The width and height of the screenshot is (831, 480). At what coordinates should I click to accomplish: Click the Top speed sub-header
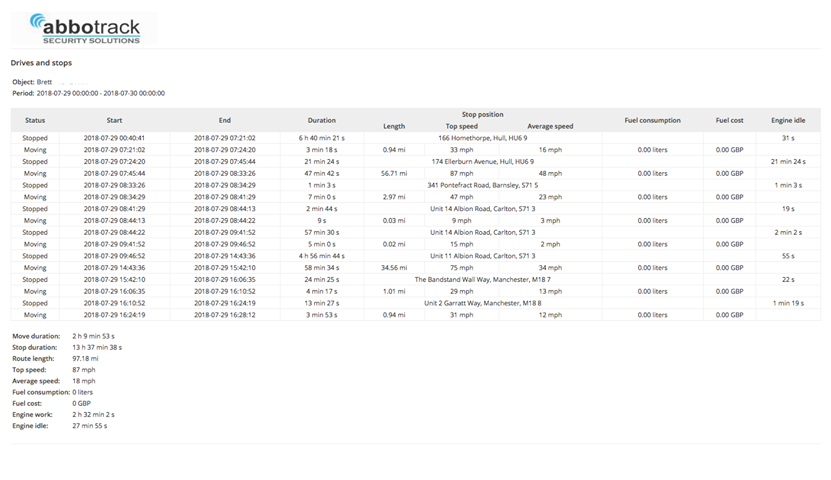click(461, 127)
